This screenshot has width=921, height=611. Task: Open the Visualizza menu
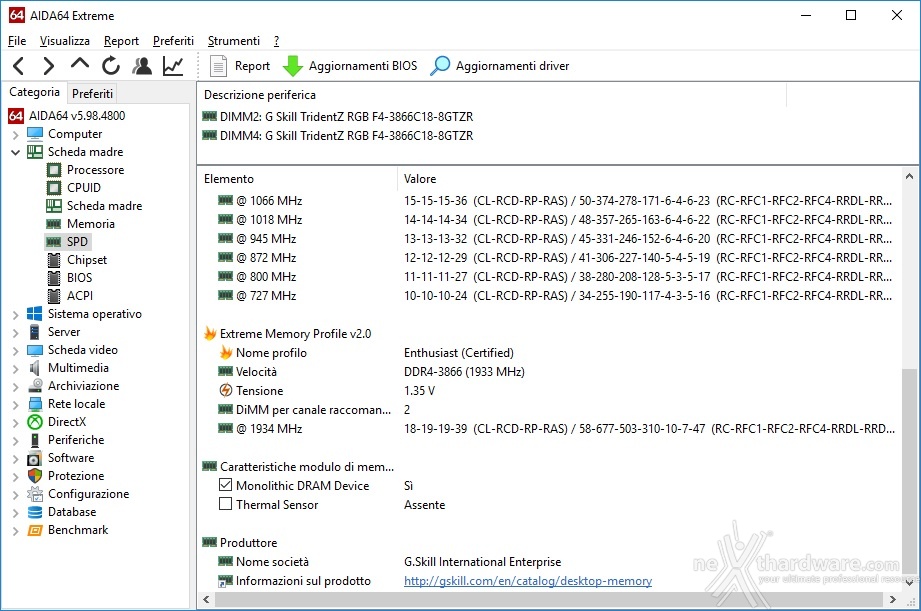pos(65,41)
